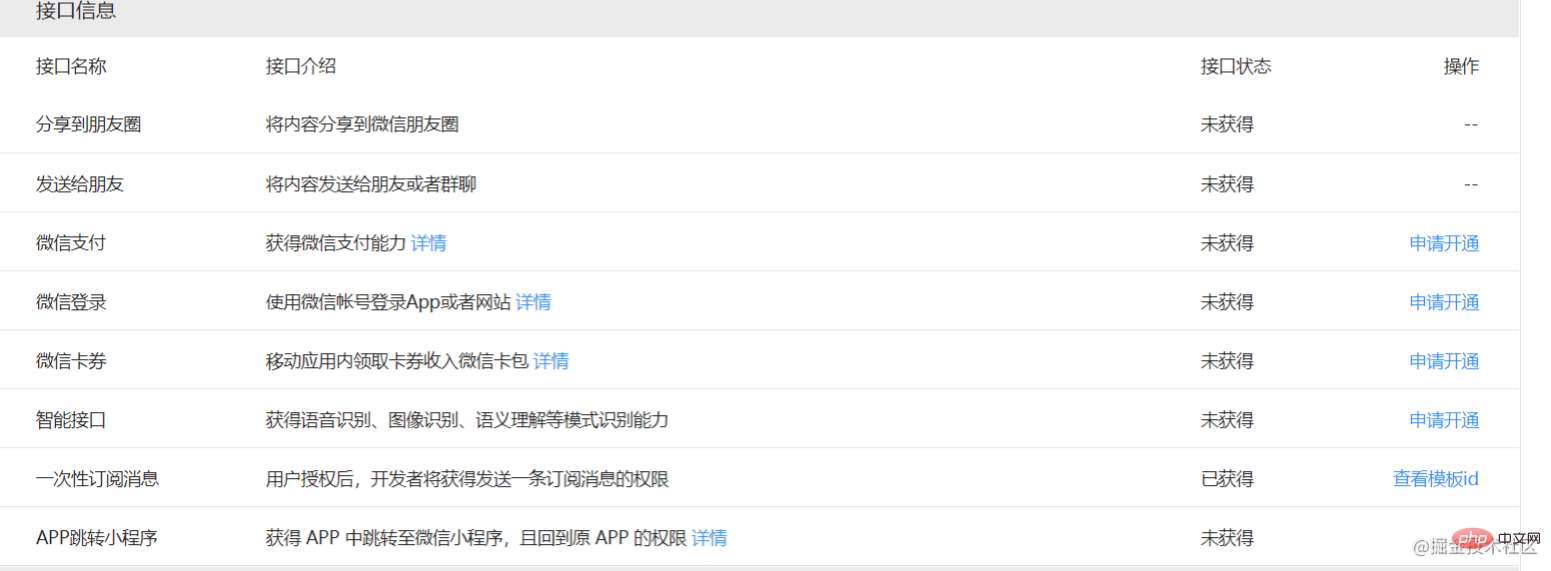Open 申请开通 for 微信卡券
Screen dimensions: 1551x571
(1444, 361)
